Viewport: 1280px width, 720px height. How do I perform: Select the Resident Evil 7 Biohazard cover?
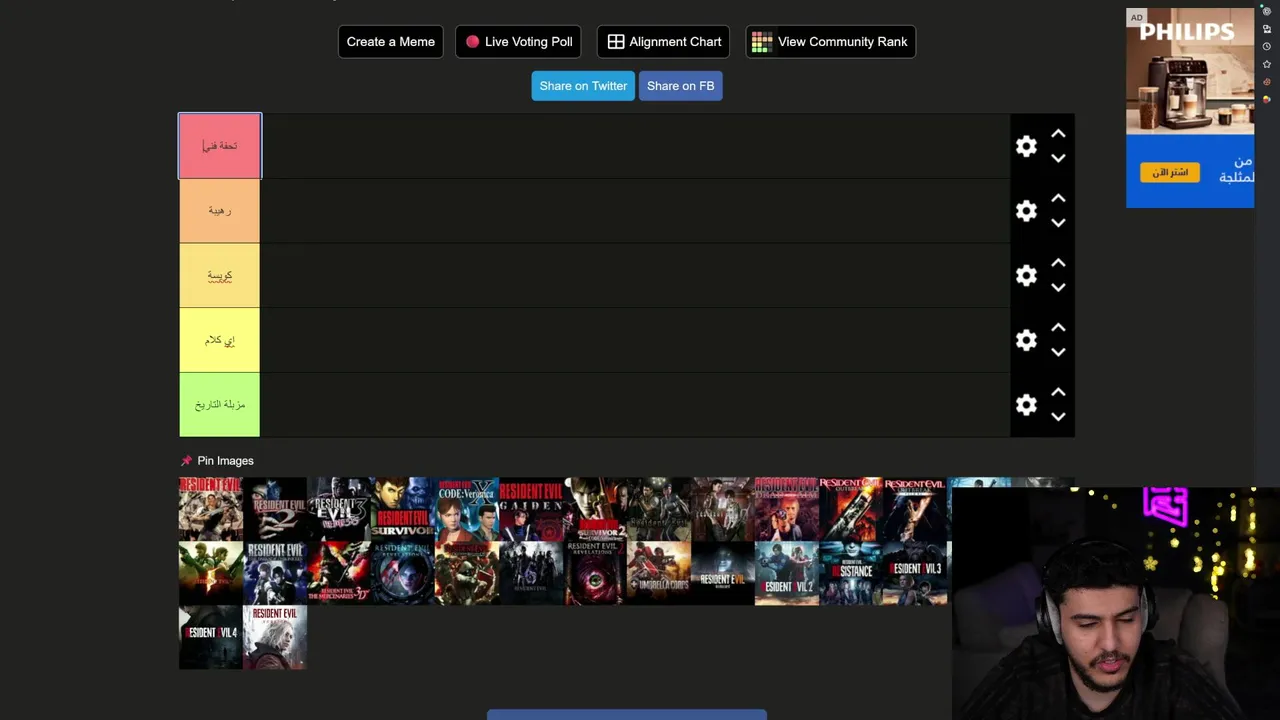pos(723,573)
